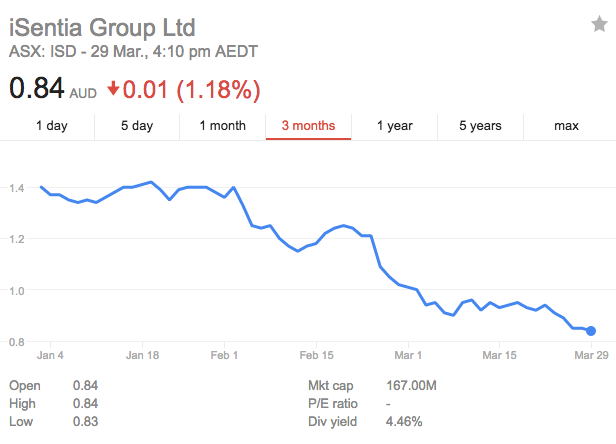This screenshot has width=616, height=444.
Task: Click the 1.4 y-axis label
Action: coord(17,188)
